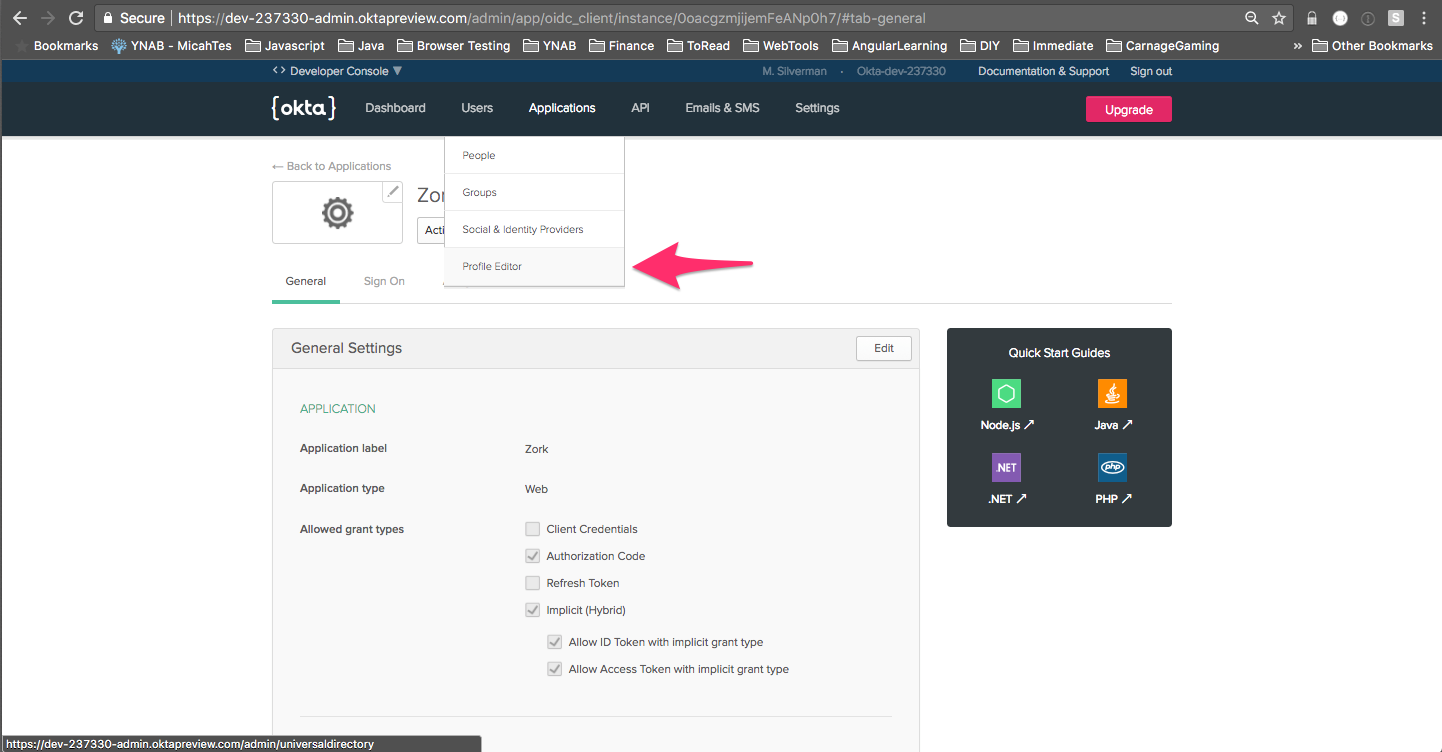This screenshot has height=752, width=1442.
Task: Open the Users menu in the navbar
Action: coord(477,108)
